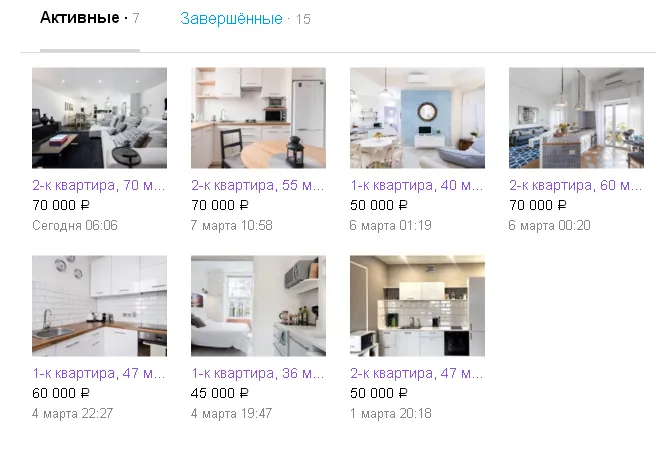Click the link 2-к квартира, 60 м
The width and height of the screenshot is (672, 458).
(576, 185)
